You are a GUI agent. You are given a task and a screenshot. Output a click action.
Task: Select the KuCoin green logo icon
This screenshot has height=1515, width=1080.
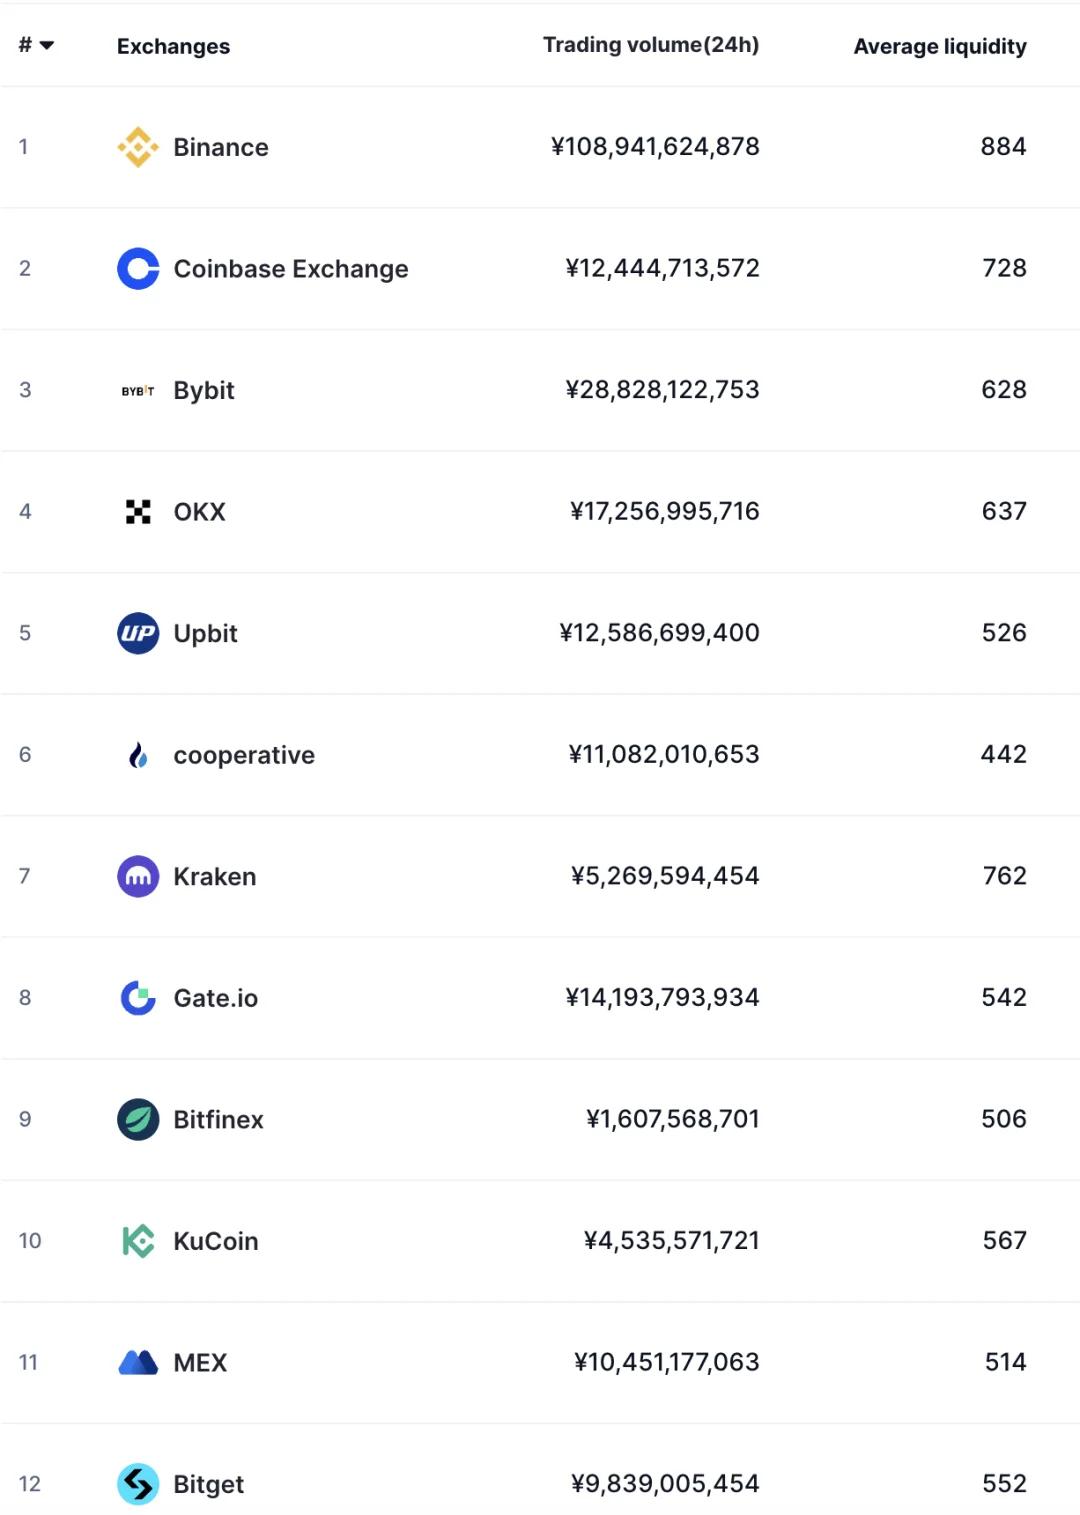[138, 1240]
